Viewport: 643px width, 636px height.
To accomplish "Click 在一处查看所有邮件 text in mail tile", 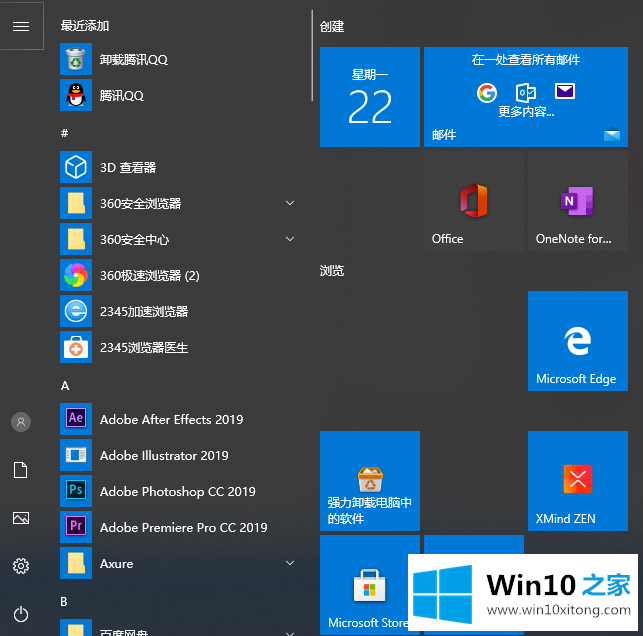I will 526,60.
